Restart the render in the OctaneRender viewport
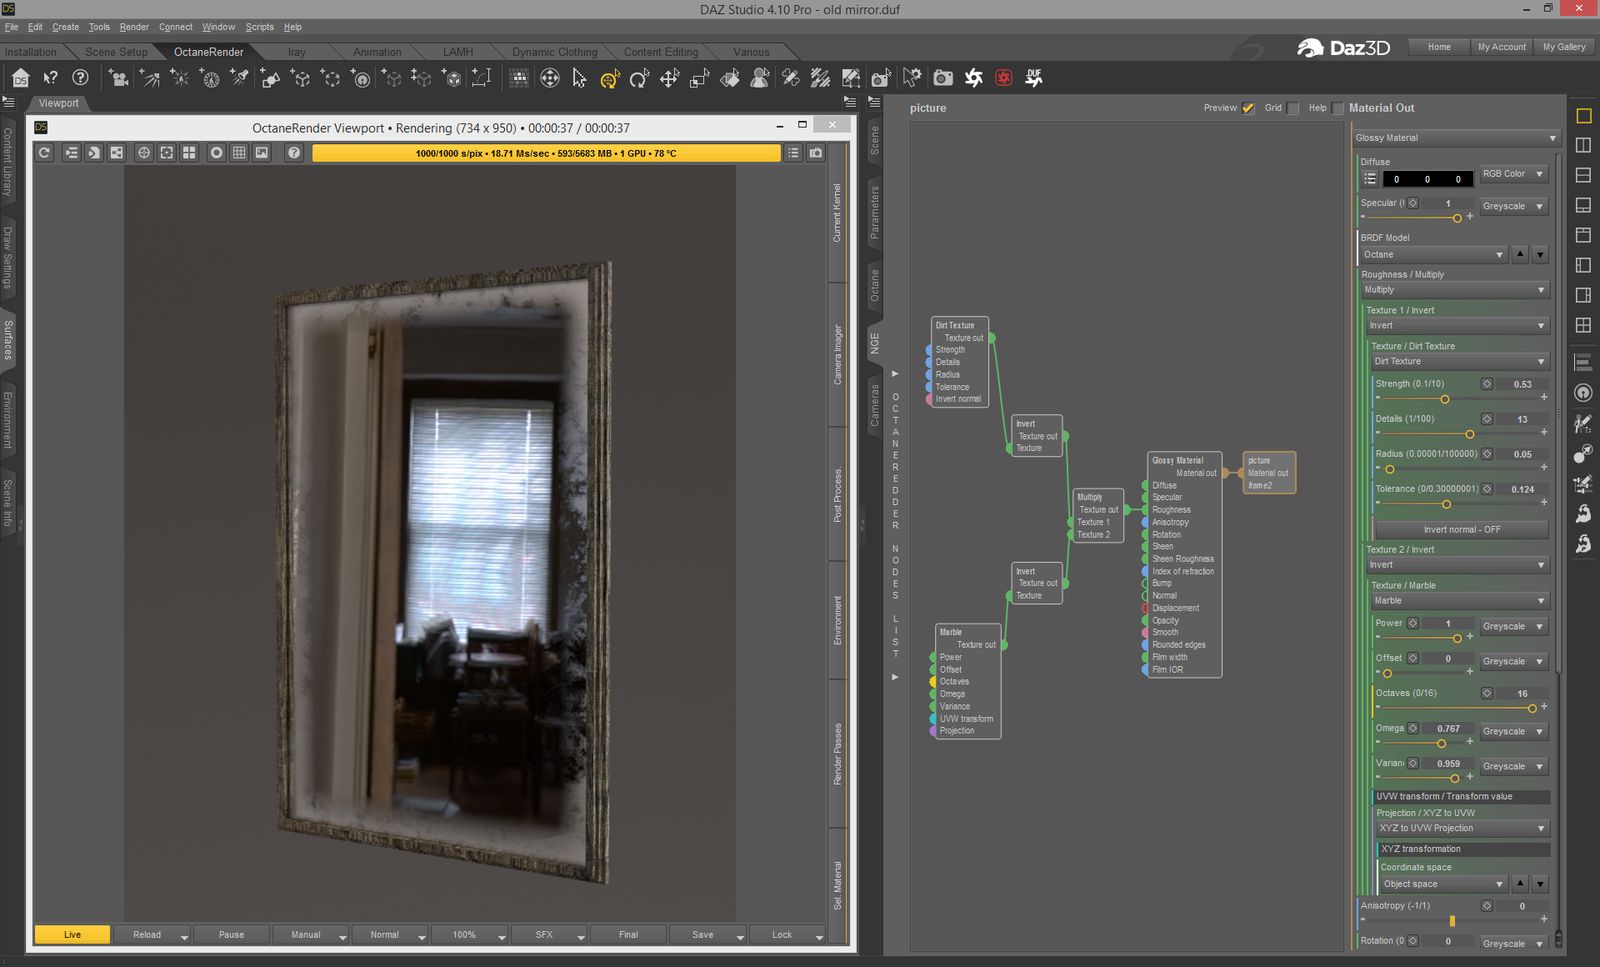This screenshot has width=1600, height=967. coord(44,153)
